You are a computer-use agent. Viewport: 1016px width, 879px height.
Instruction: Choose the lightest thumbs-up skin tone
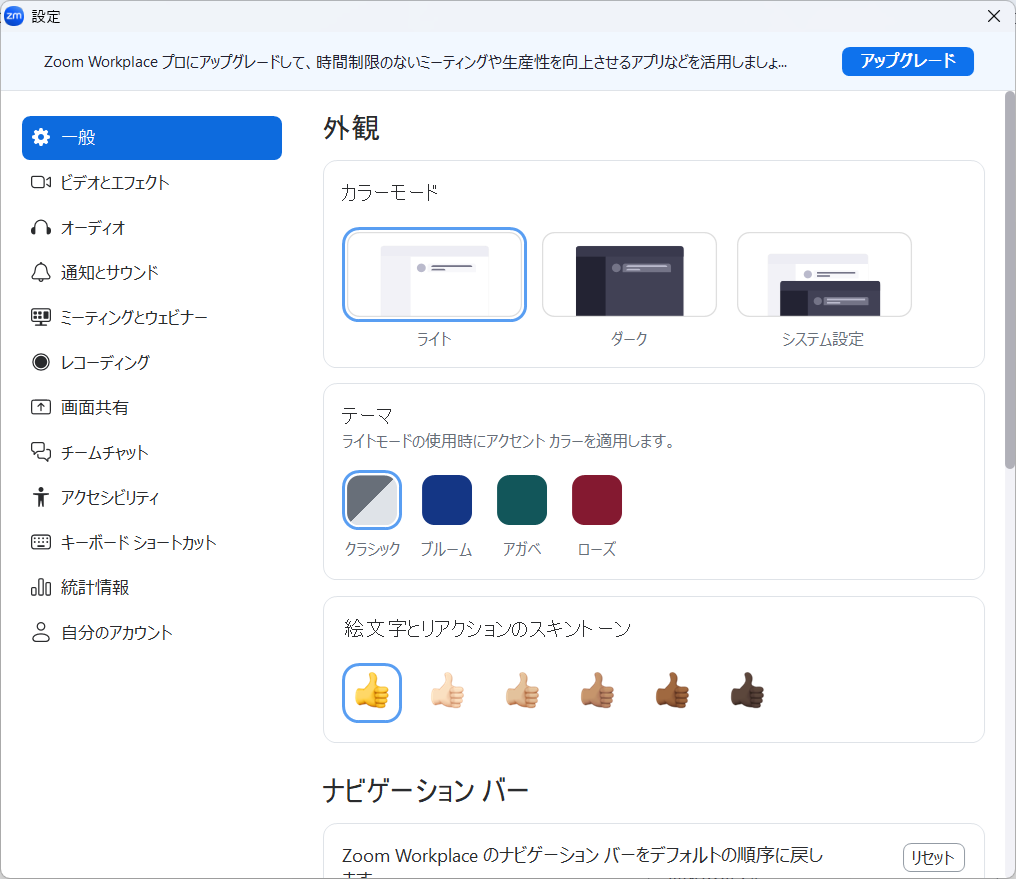[447, 691]
